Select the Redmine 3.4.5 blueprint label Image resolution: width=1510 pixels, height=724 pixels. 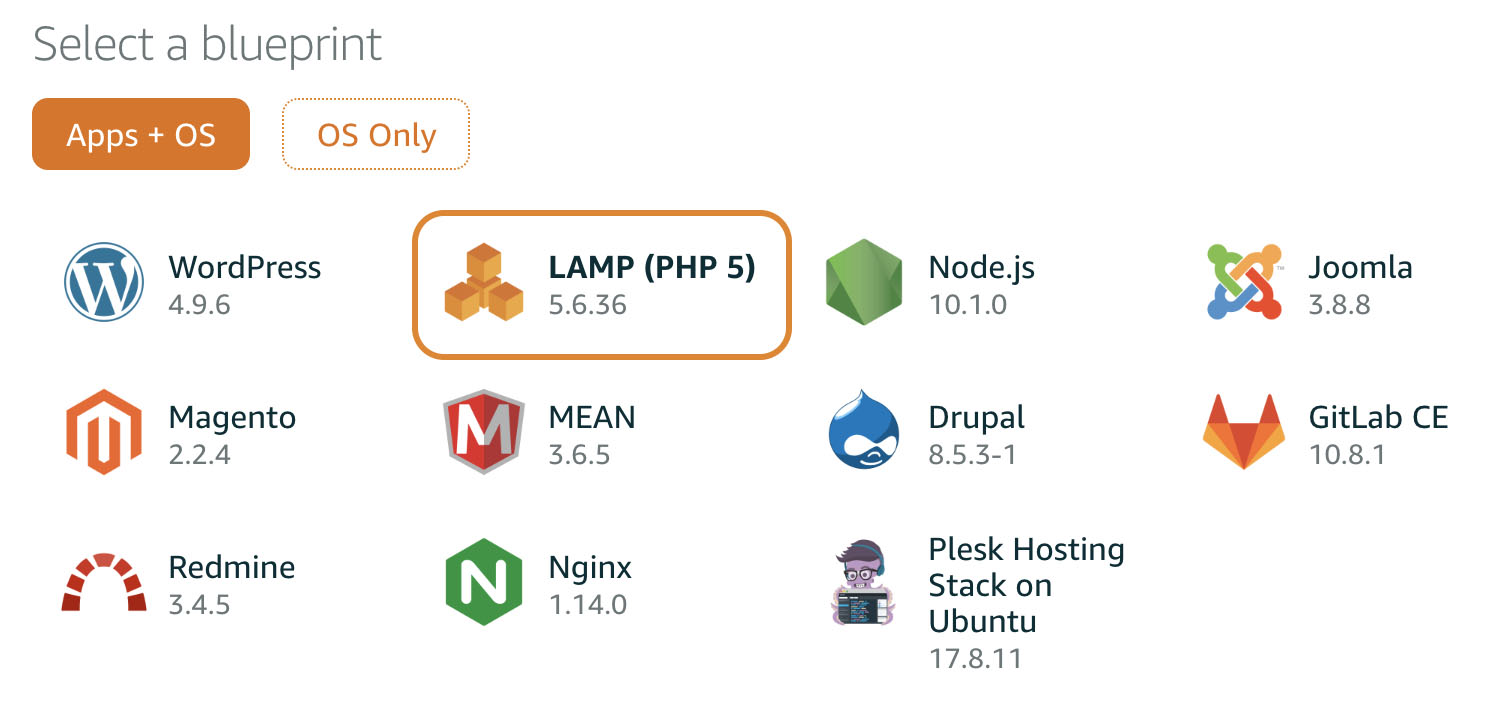point(232,584)
